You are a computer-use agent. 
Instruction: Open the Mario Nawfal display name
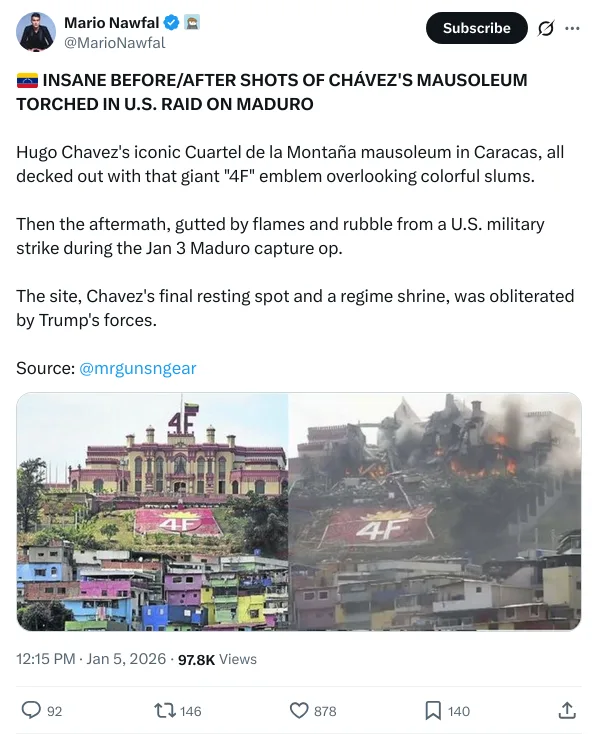(111, 22)
